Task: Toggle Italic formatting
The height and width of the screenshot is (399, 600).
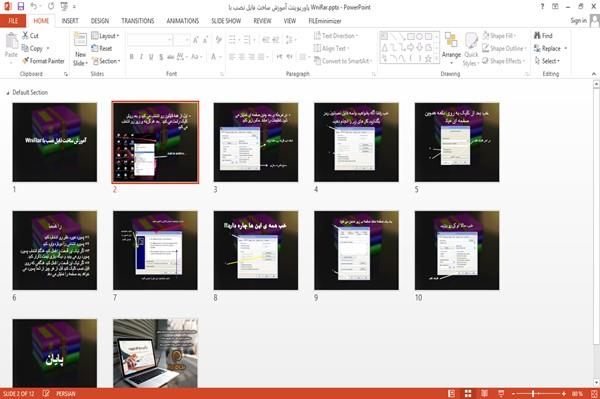Action: click(x=141, y=57)
